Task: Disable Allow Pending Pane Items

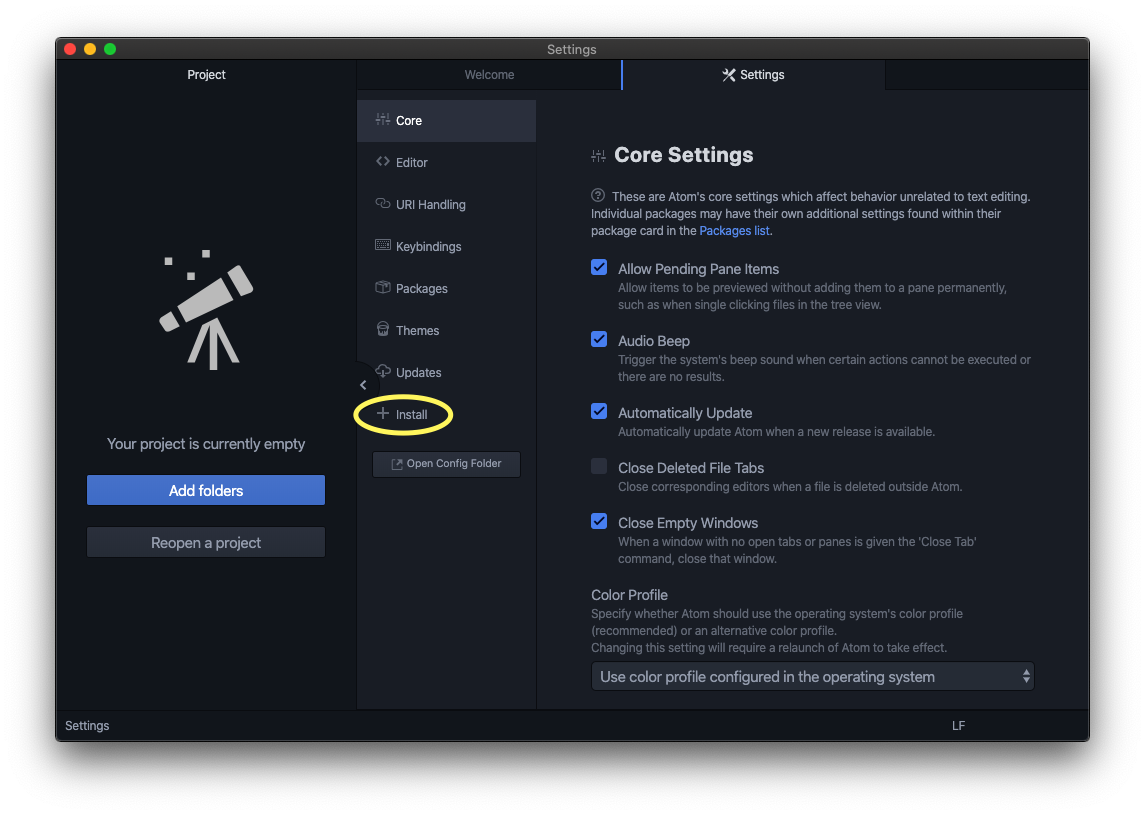Action: (x=599, y=267)
